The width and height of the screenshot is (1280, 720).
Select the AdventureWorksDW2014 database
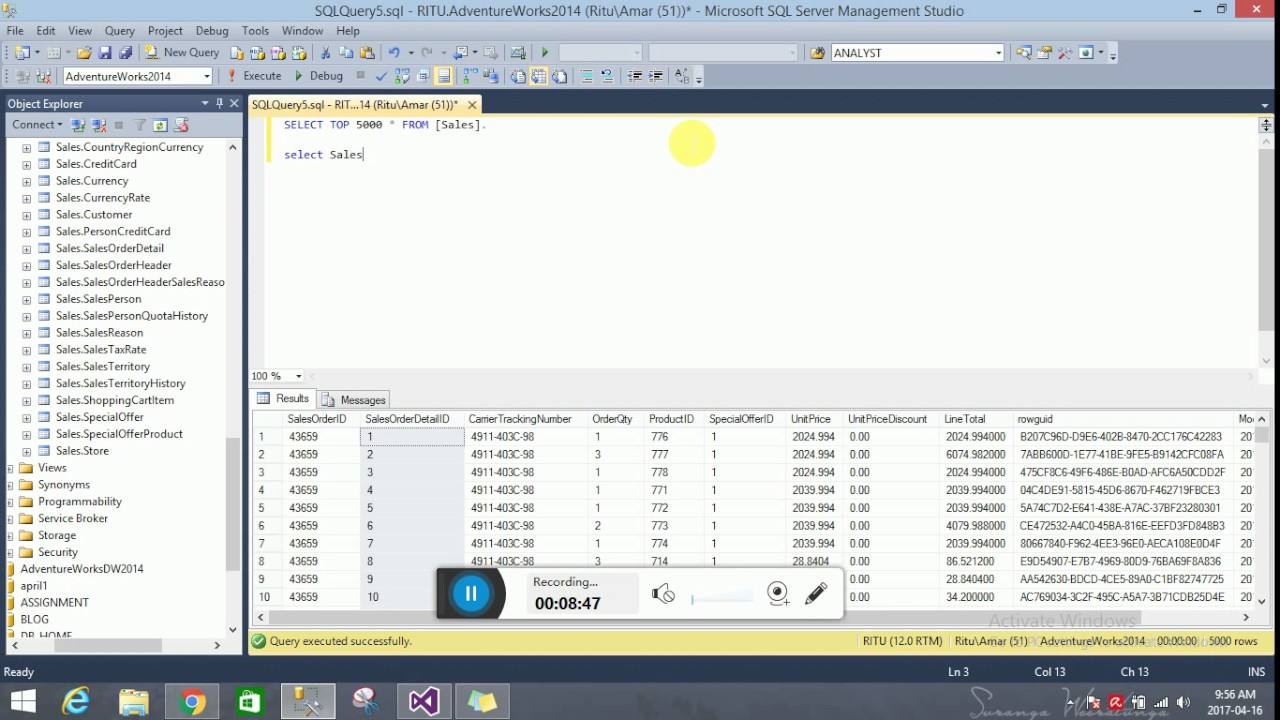coord(81,569)
